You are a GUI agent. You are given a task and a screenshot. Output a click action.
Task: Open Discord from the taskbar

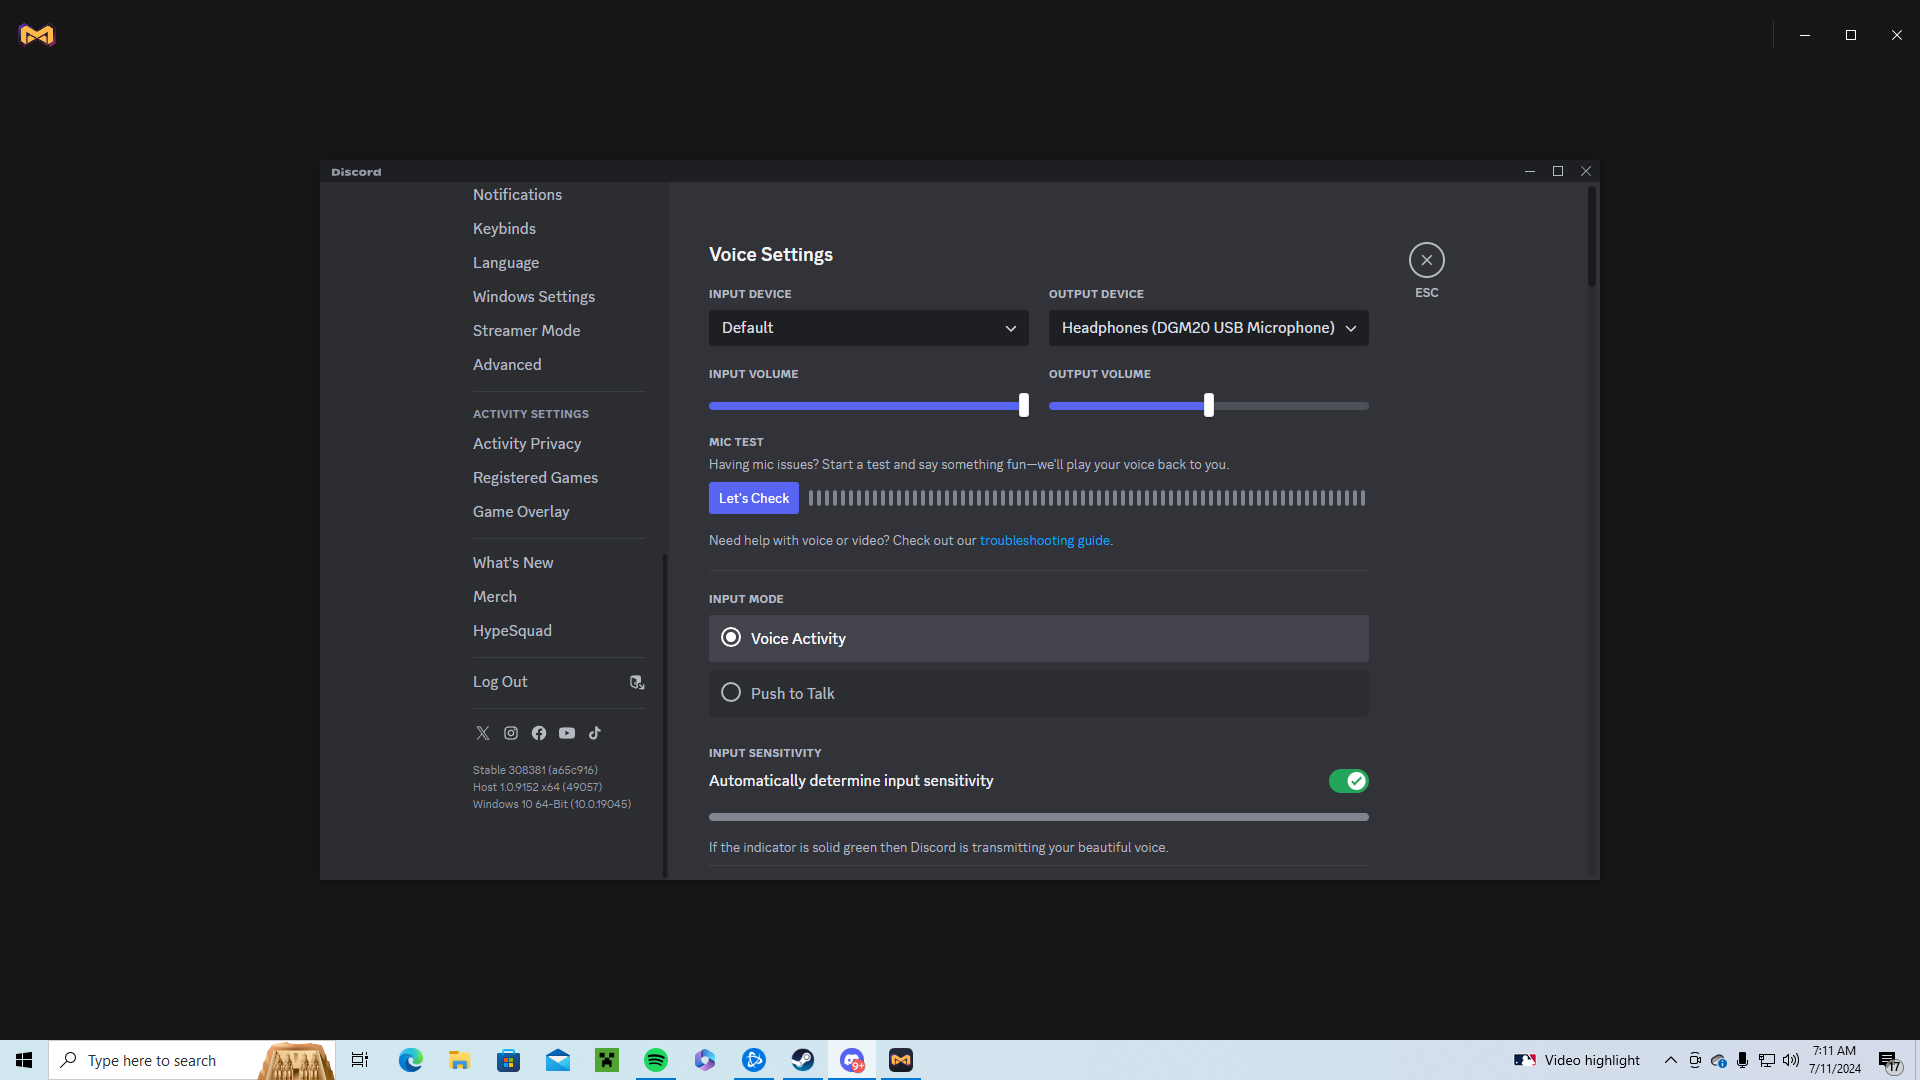[x=852, y=1060]
